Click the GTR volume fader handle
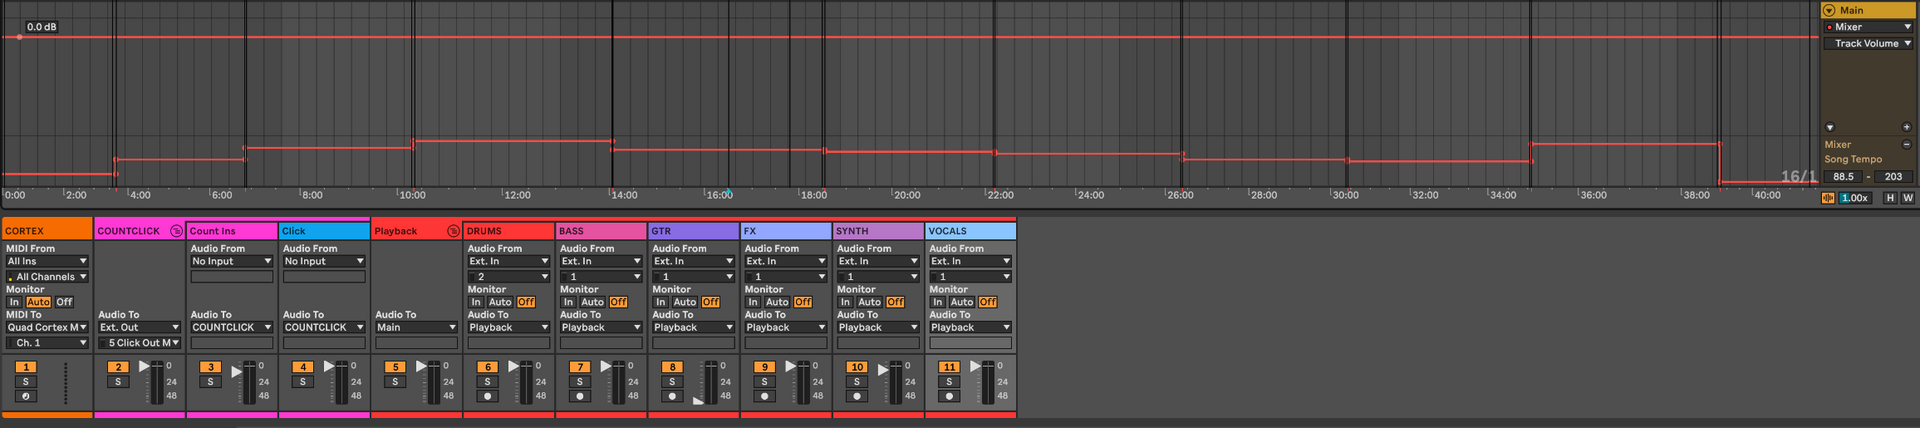Viewport: 1920px width, 428px height. [x=698, y=400]
